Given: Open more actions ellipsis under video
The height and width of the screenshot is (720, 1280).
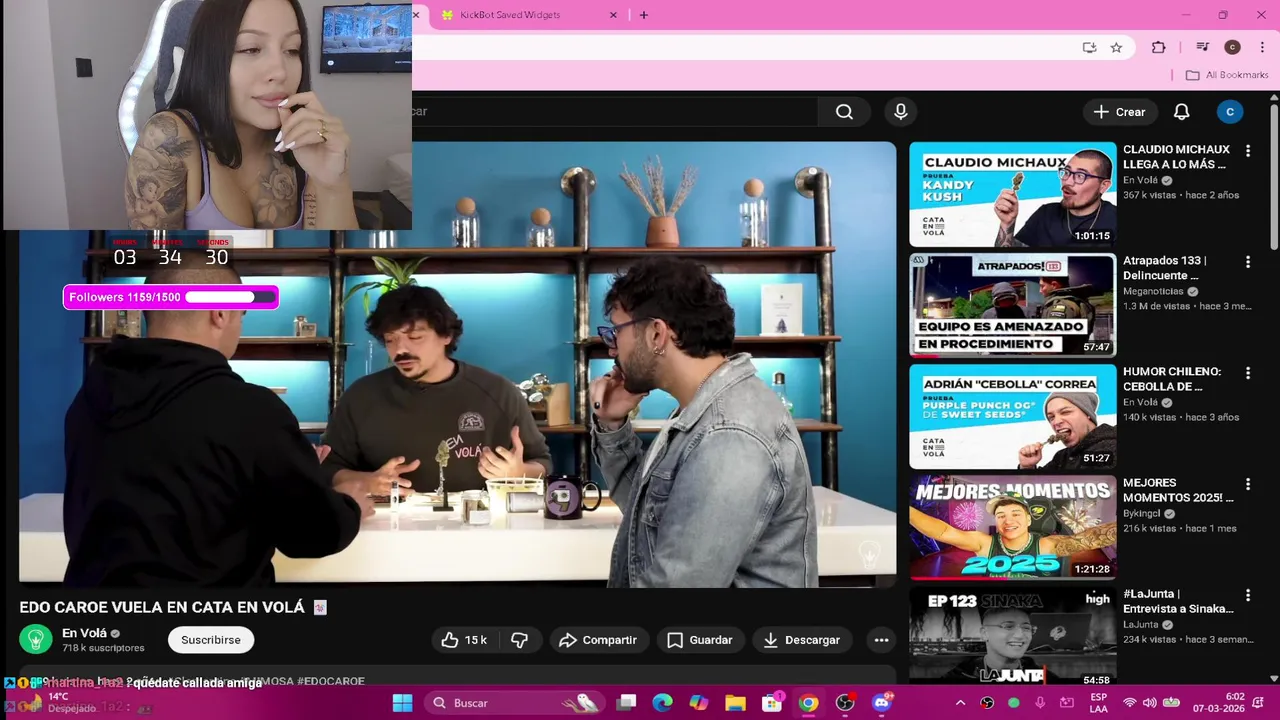Looking at the screenshot, I should pyautogui.click(x=881, y=640).
